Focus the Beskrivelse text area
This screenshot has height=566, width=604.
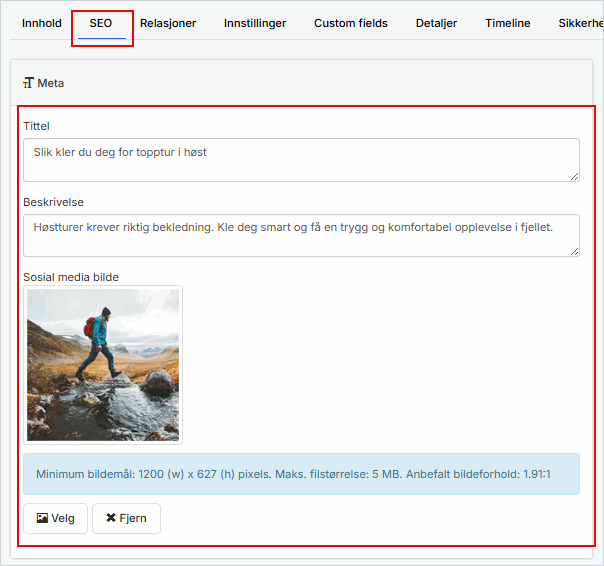300,235
